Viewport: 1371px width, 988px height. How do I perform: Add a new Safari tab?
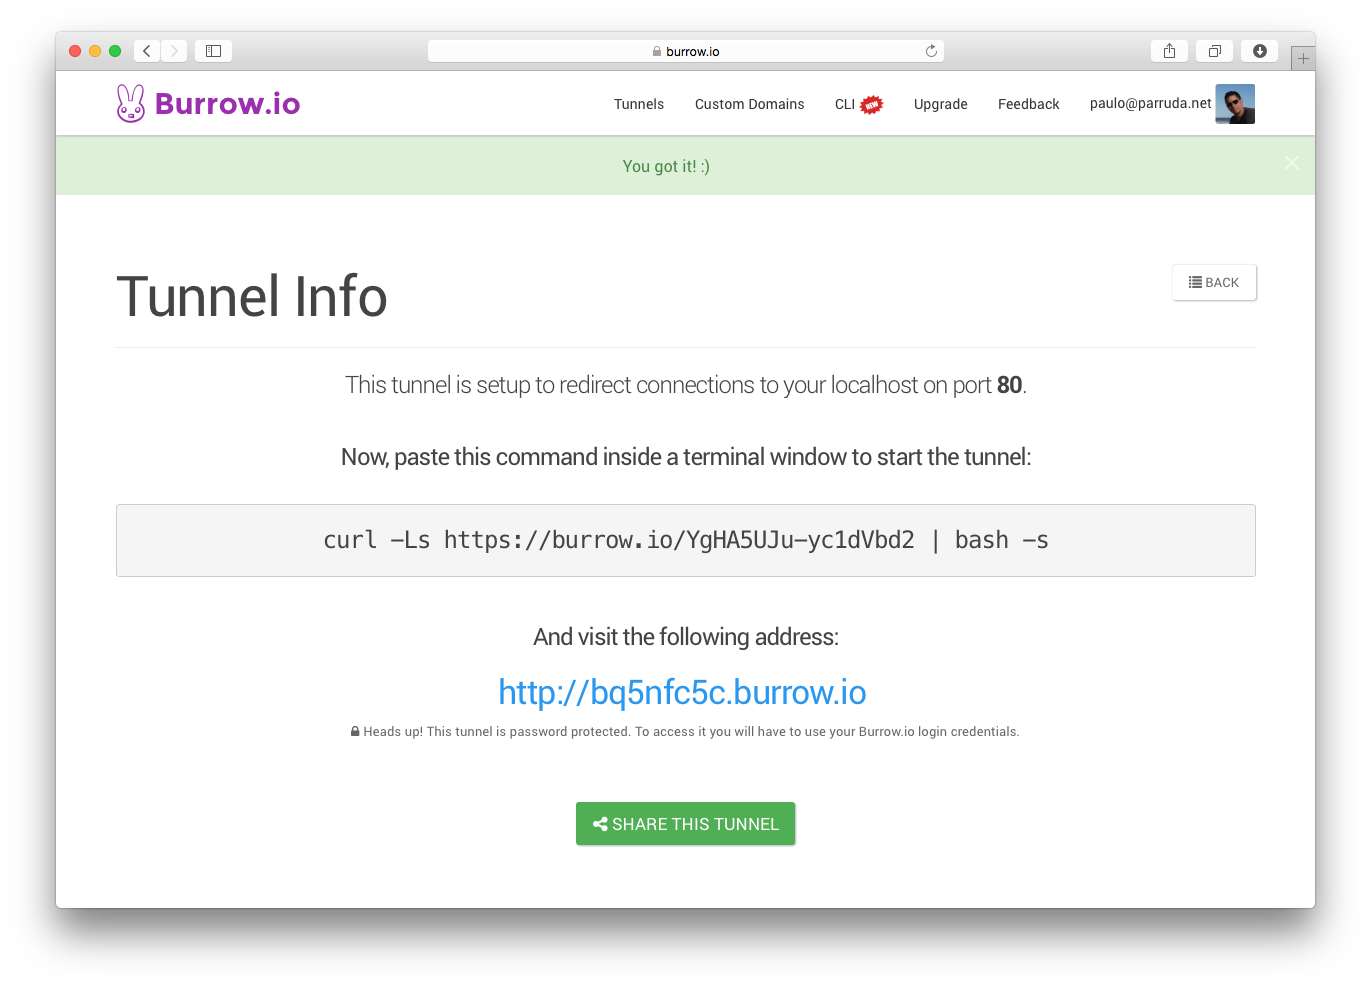[x=1302, y=58]
